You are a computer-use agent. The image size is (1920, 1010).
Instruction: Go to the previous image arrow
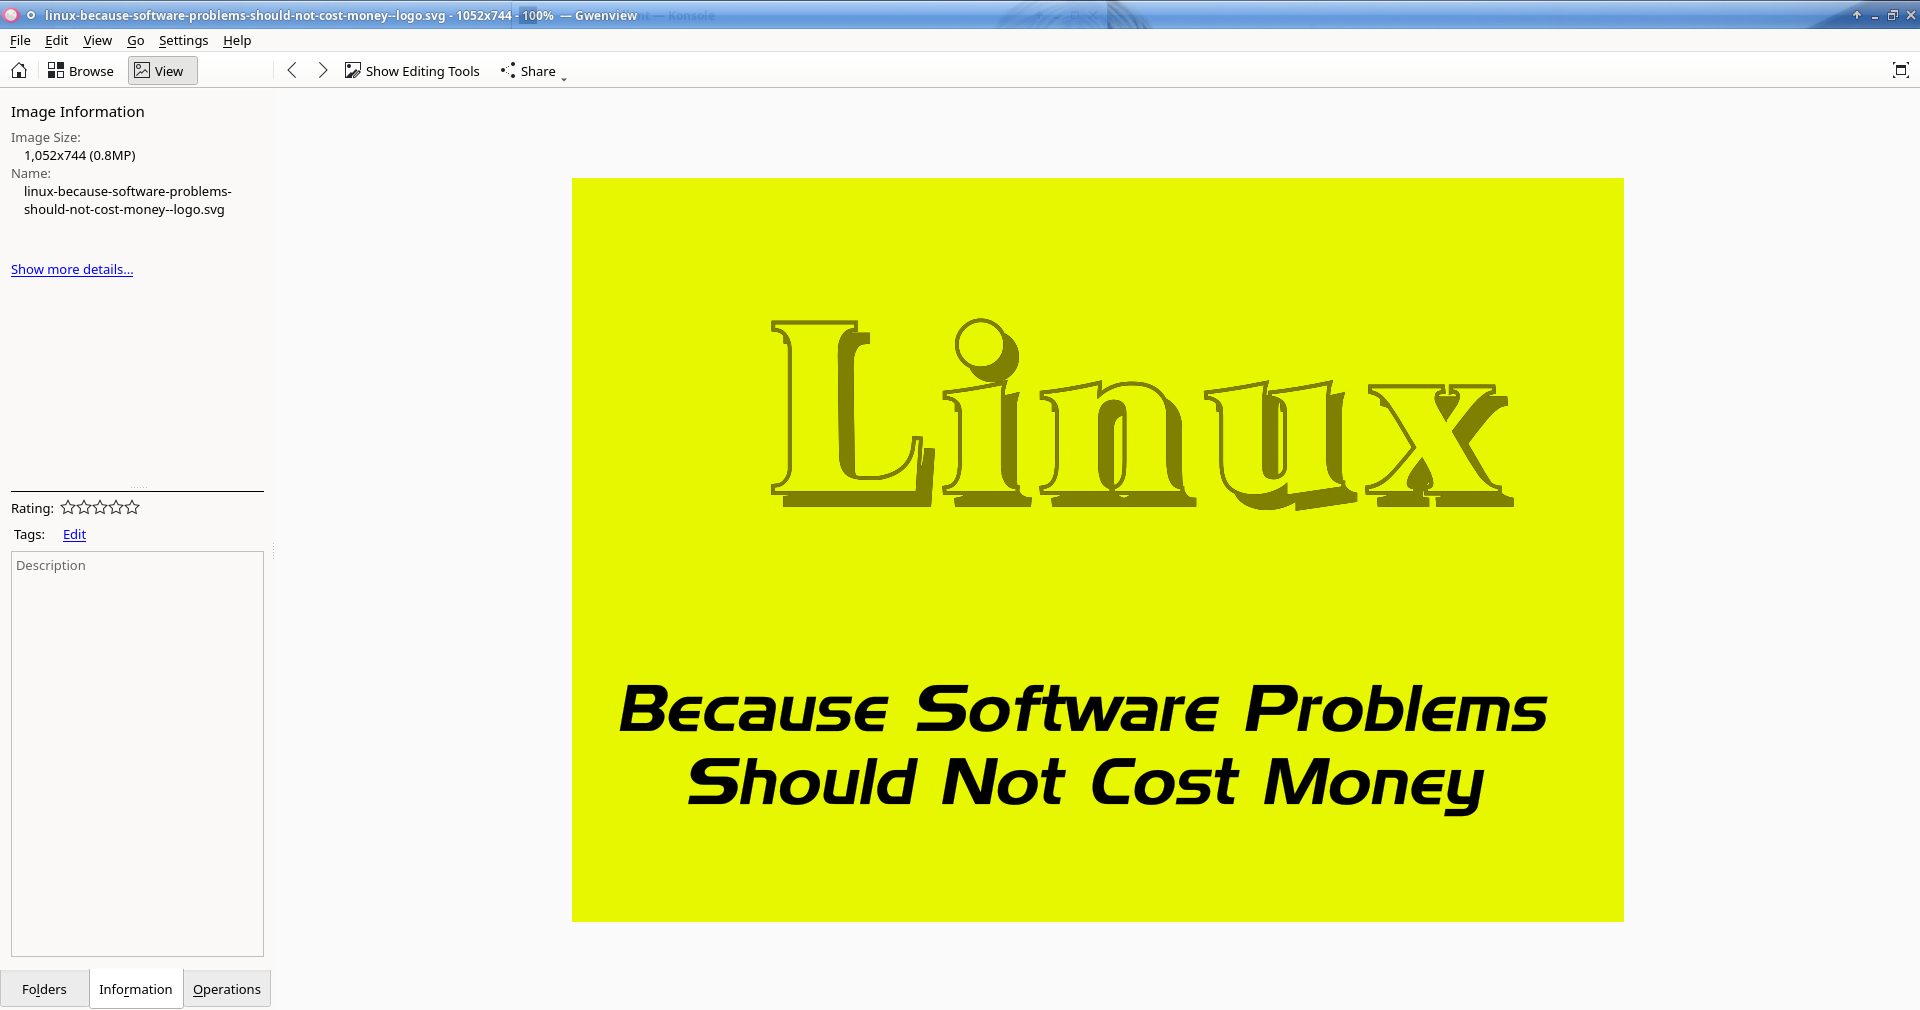292,70
